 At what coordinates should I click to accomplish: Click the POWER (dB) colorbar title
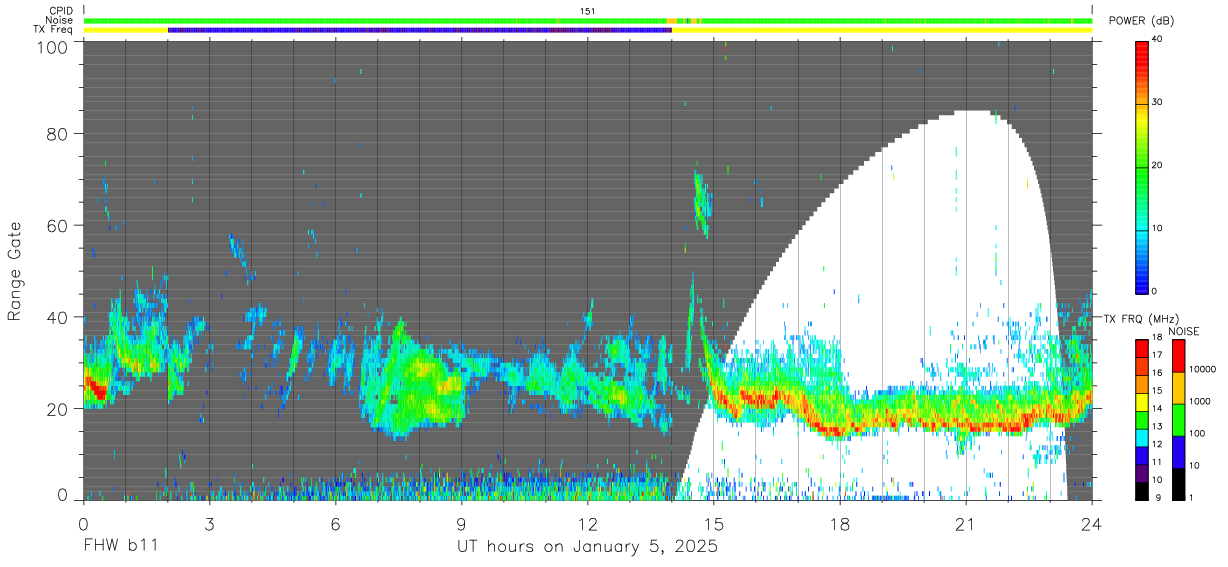(x=1140, y=20)
